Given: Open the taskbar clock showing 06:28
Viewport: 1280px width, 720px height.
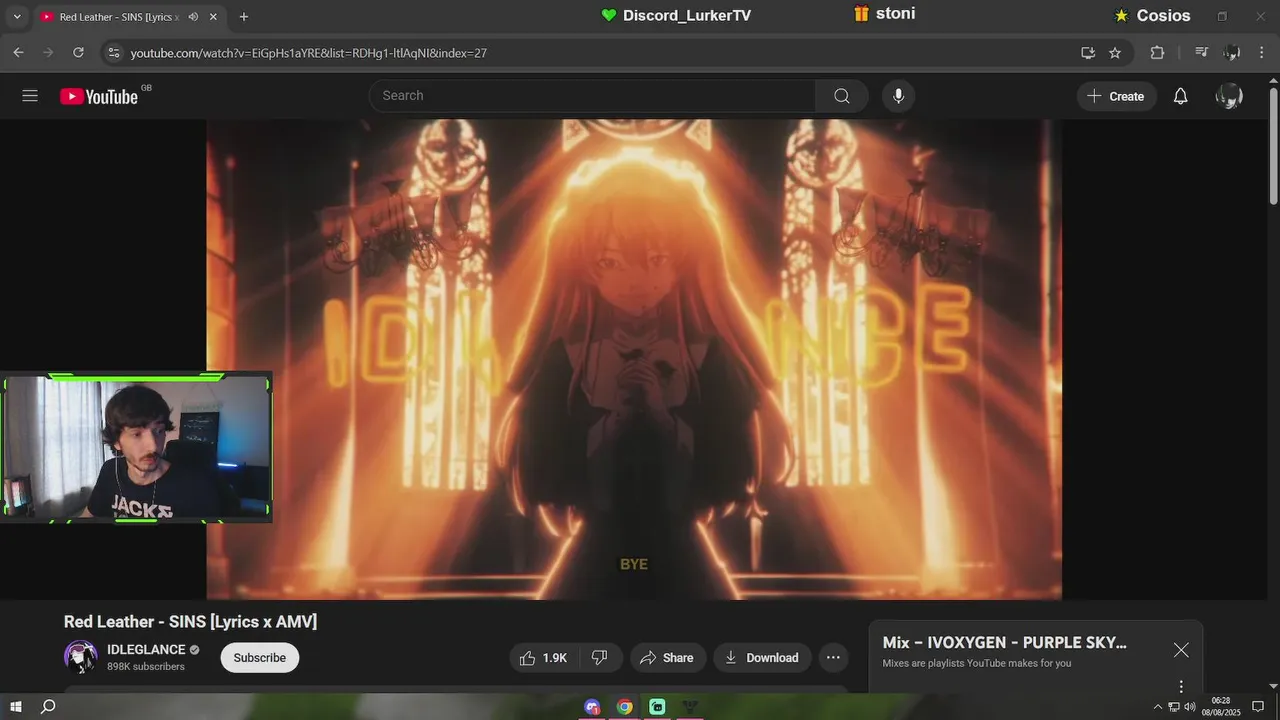Looking at the screenshot, I should (x=1220, y=707).
